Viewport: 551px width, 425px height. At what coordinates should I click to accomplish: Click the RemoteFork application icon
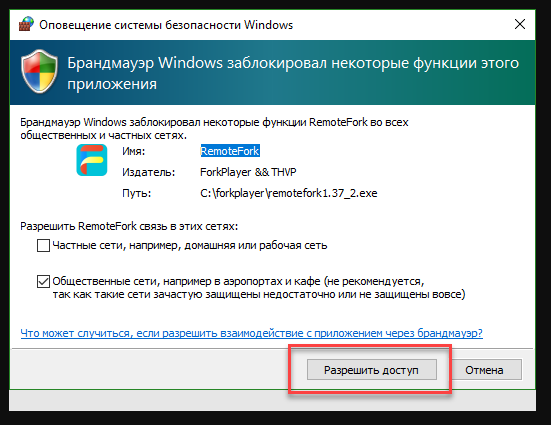point(92,160)
